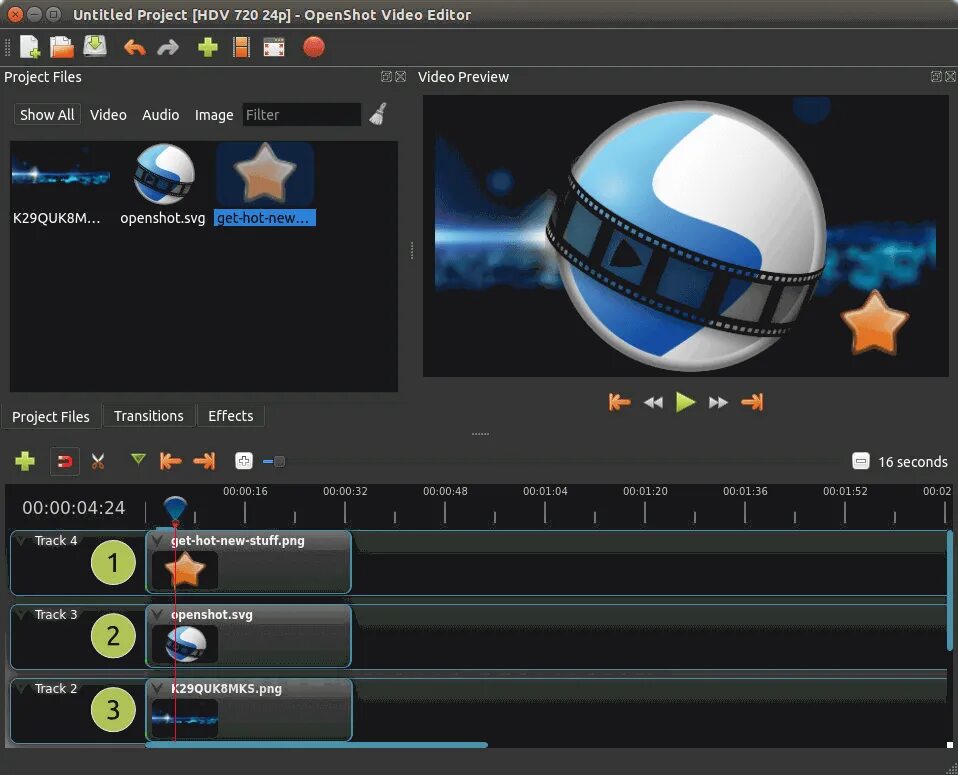Image resolution: width=958 pixels, height=775 pixels.
Task: Click the red Export Video button
Action: click(x=313, y=47)
